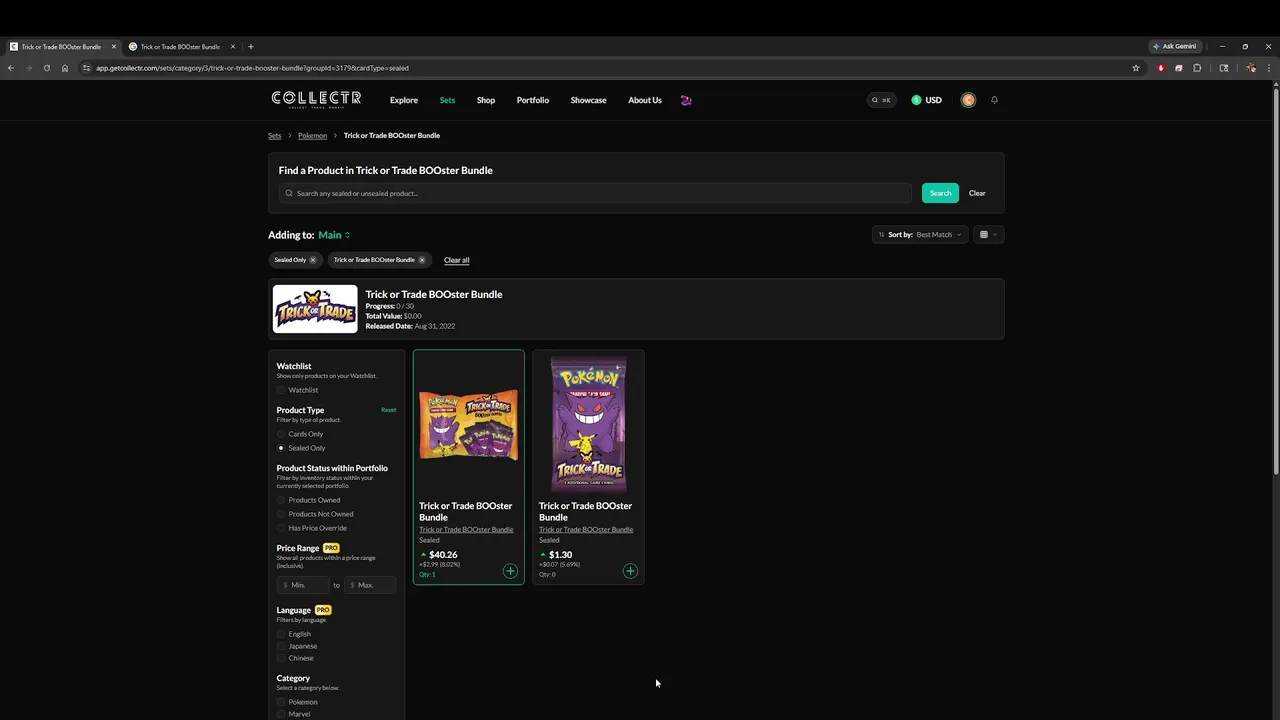Check the Has Price Override filter
The height and width of the screenshot is (720, 1280).
pyautogui.click(x=281, y=528)
